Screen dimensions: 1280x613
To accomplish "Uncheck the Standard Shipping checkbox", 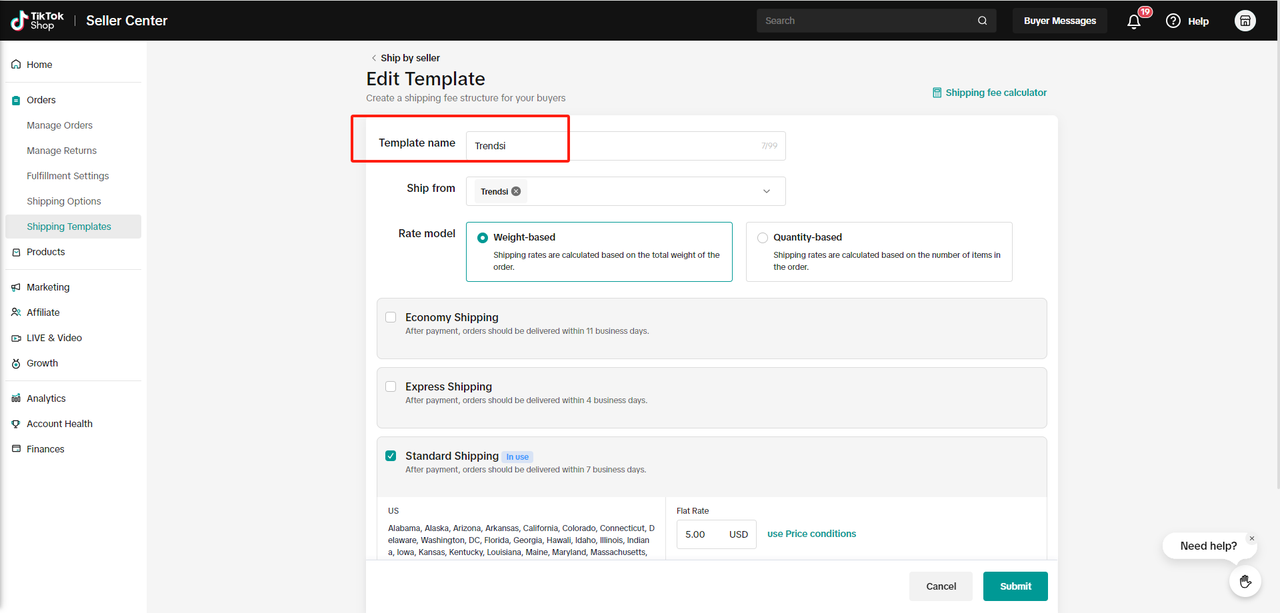I will click(x=391, y=456).
